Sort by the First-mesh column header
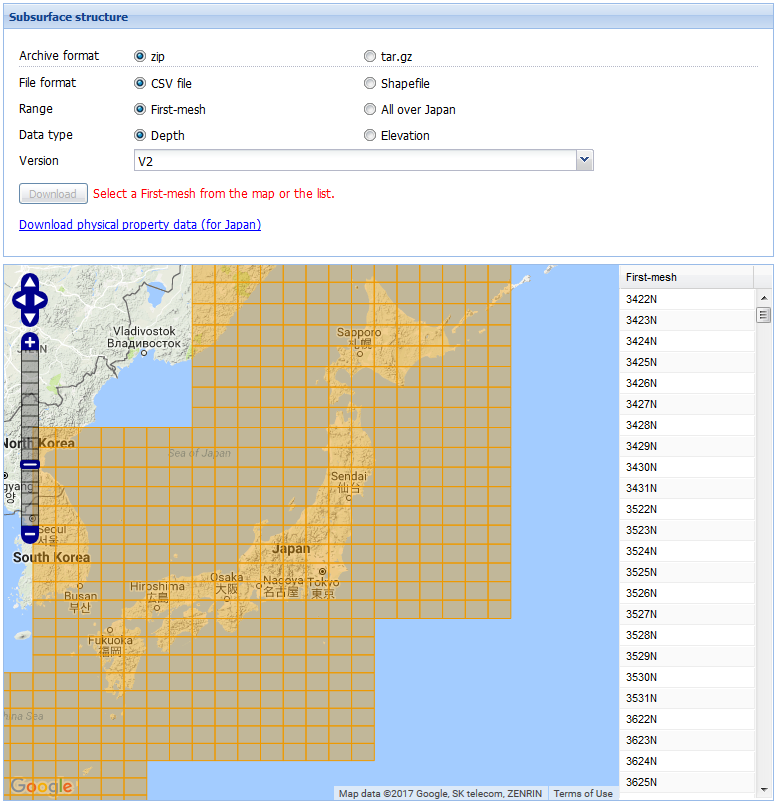The image size is (777, 803). (686, 277)
